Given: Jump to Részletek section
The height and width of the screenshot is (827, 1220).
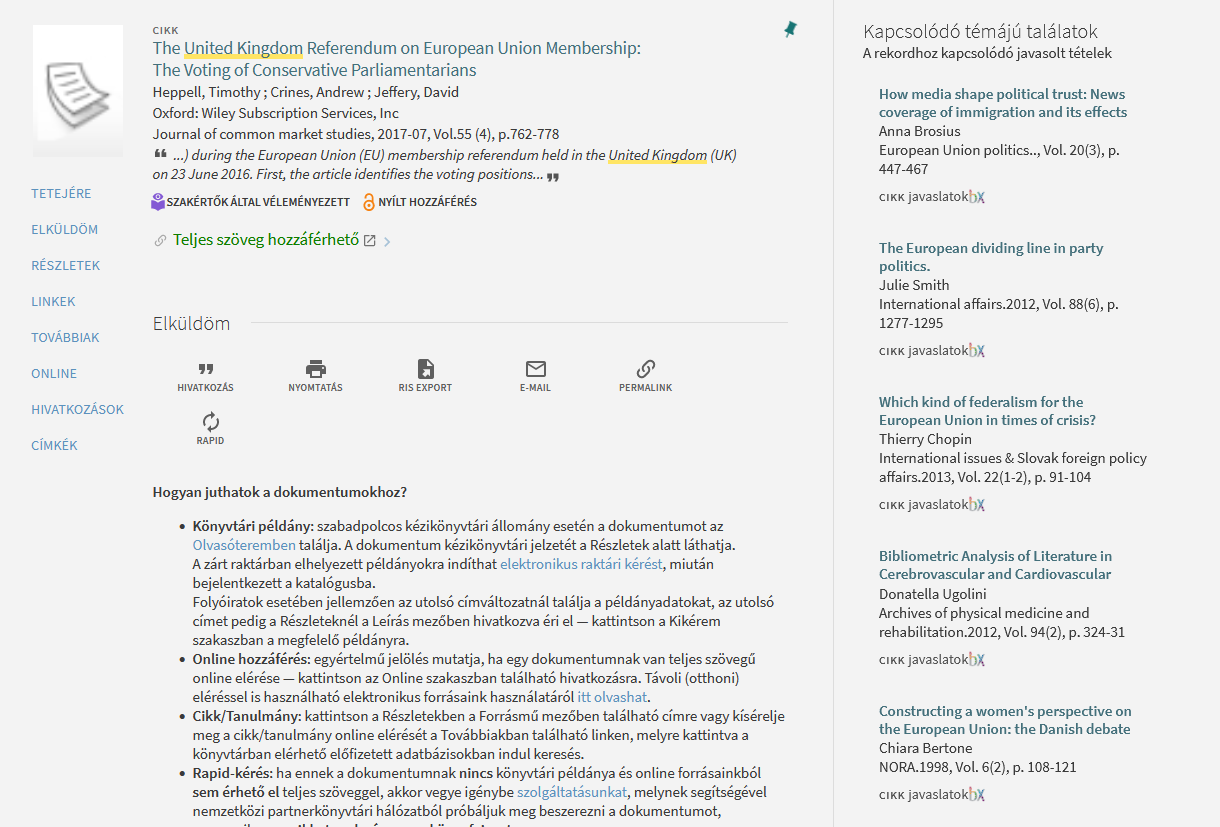Looking at the screenshot, I should tap(66, 266).
